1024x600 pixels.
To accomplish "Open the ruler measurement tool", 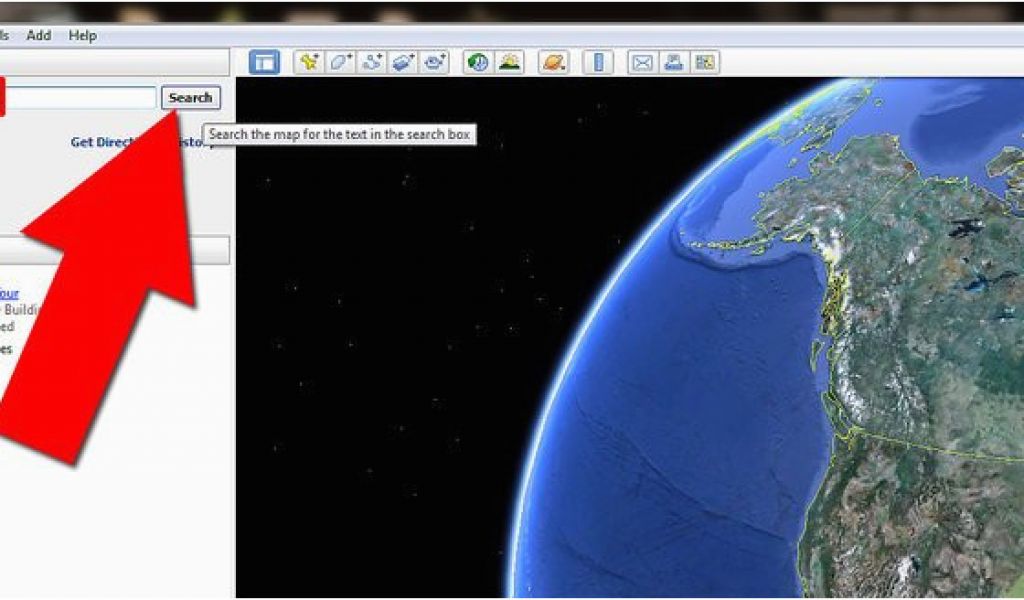I will [598, 63].
